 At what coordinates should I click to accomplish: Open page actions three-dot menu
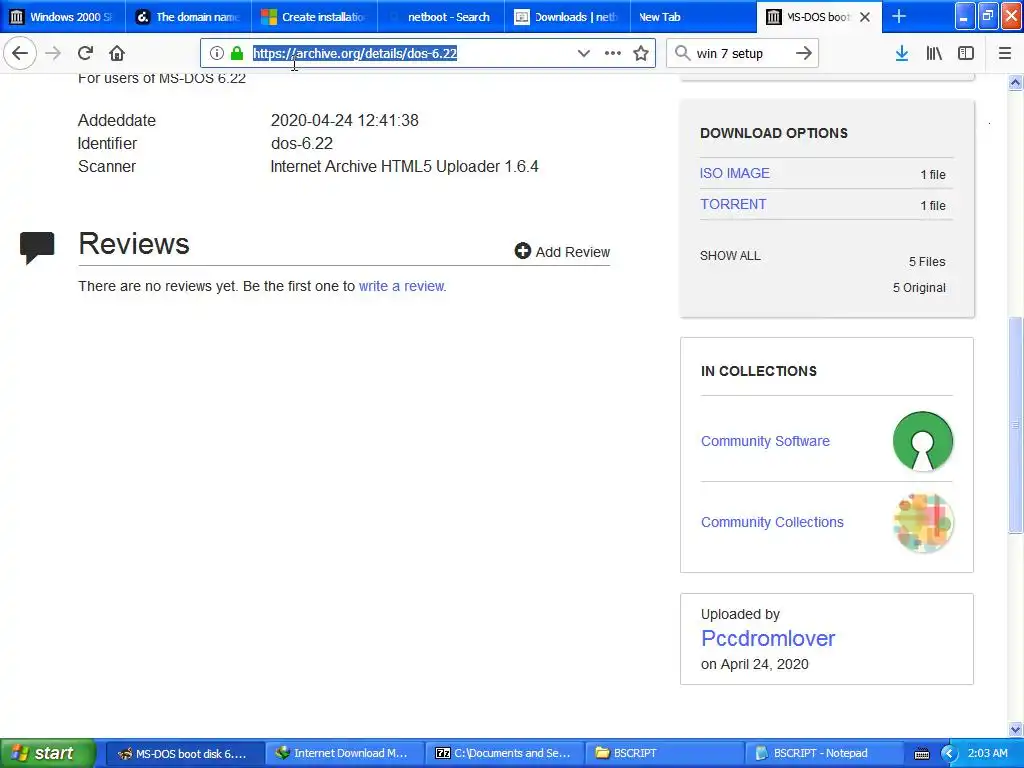pos(613,54)
